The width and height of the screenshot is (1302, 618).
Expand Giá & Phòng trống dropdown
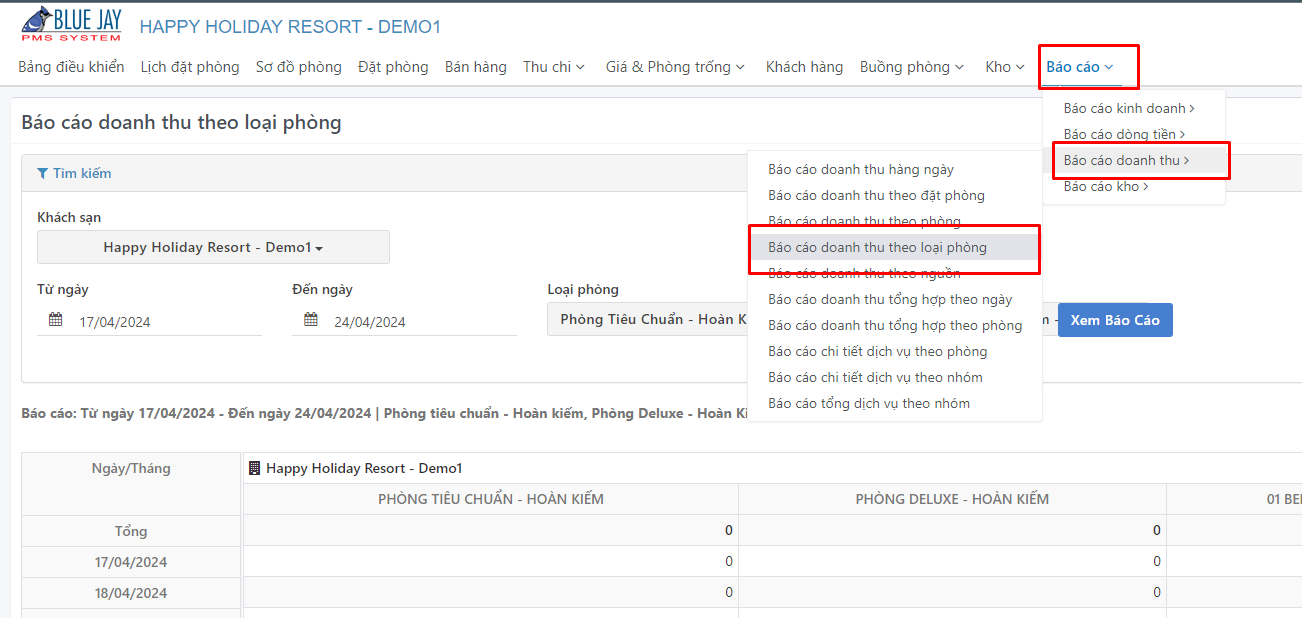(x=675, y=67)
